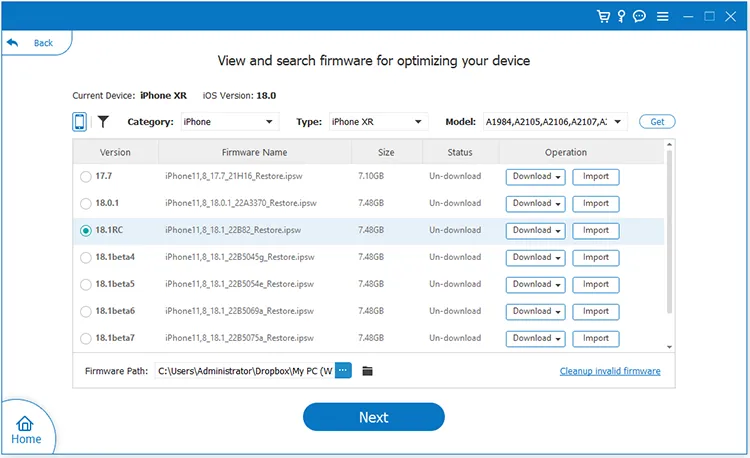
Task: Sort by the Version column header
Action: pyautogui.click(x=115, y=152)
